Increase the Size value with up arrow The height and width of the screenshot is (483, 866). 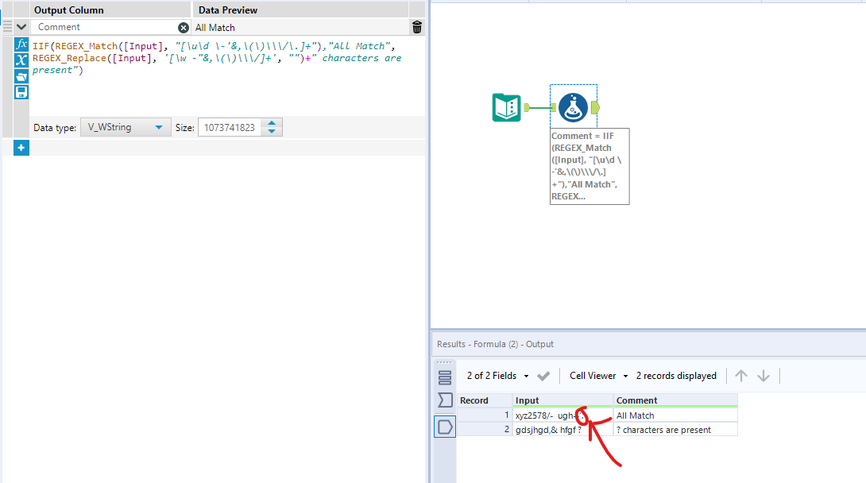click(x=272, y=123)
